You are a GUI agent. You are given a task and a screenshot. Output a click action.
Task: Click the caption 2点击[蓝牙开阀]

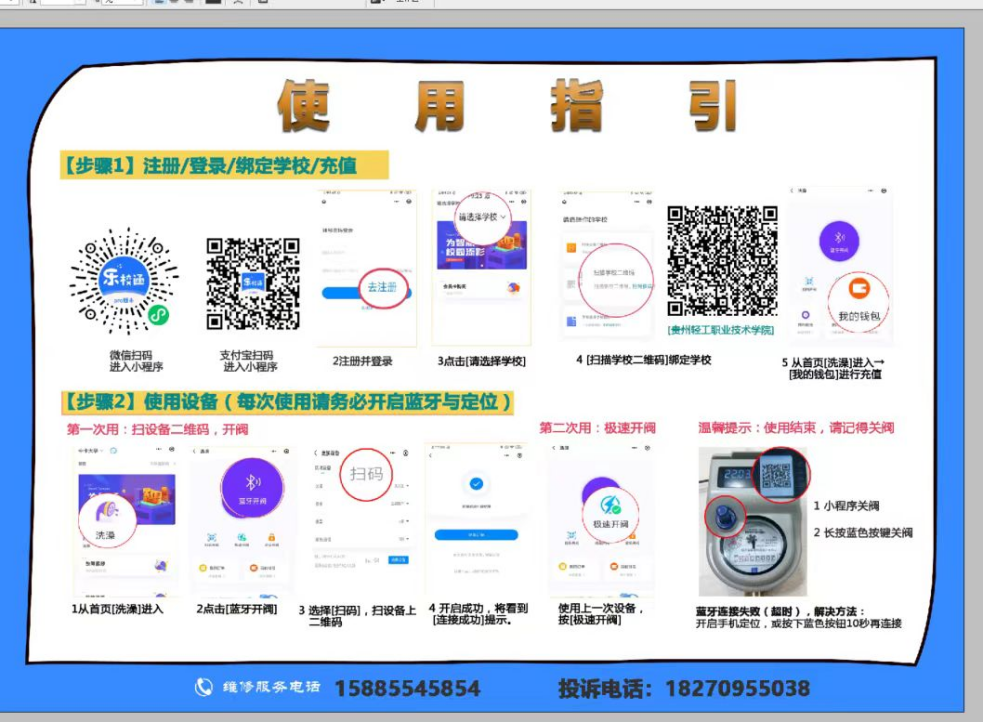236,609
